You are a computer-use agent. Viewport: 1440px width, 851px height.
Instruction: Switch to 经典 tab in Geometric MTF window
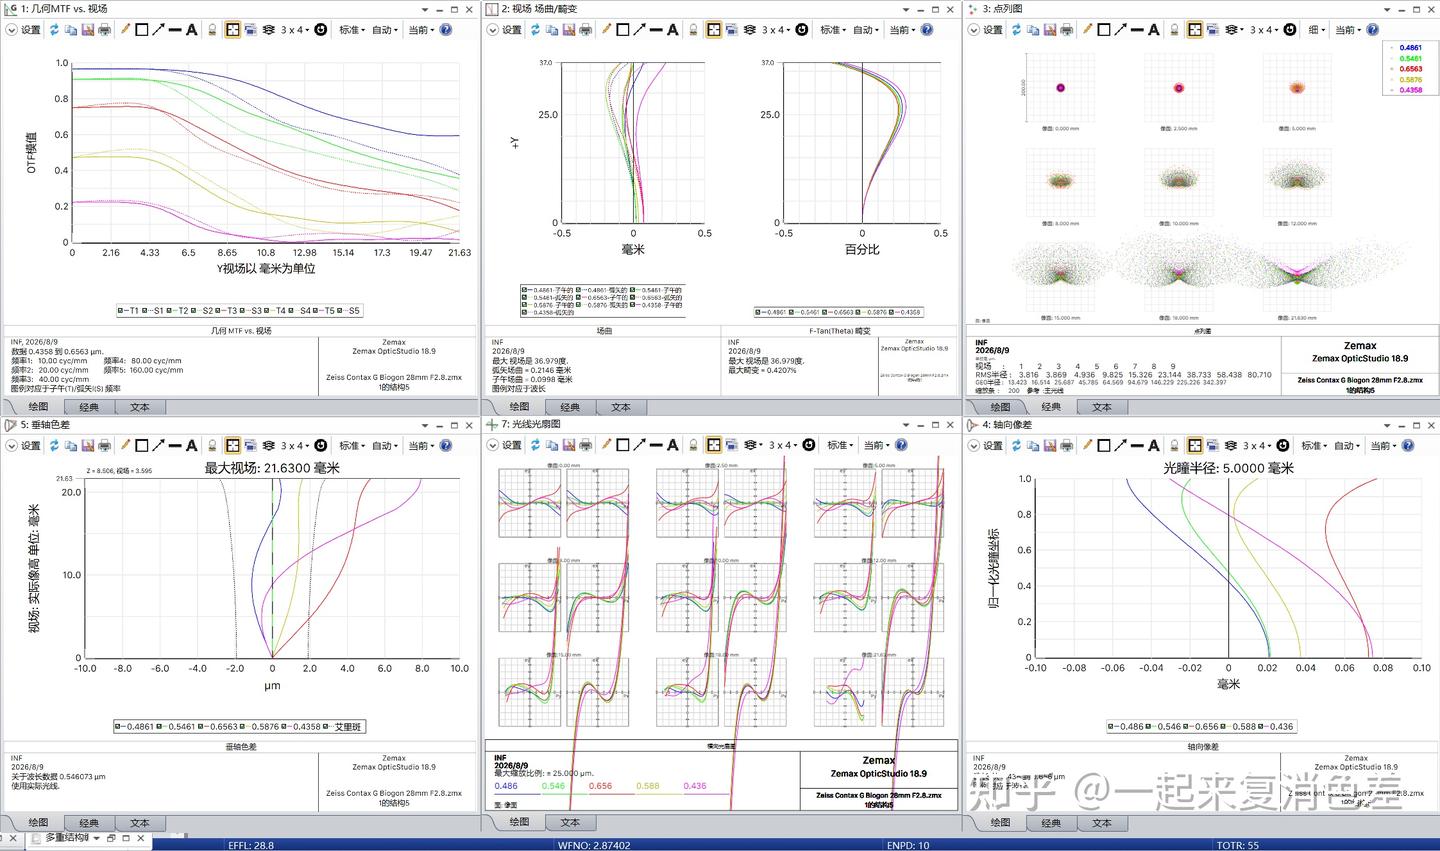click(89, 407)
